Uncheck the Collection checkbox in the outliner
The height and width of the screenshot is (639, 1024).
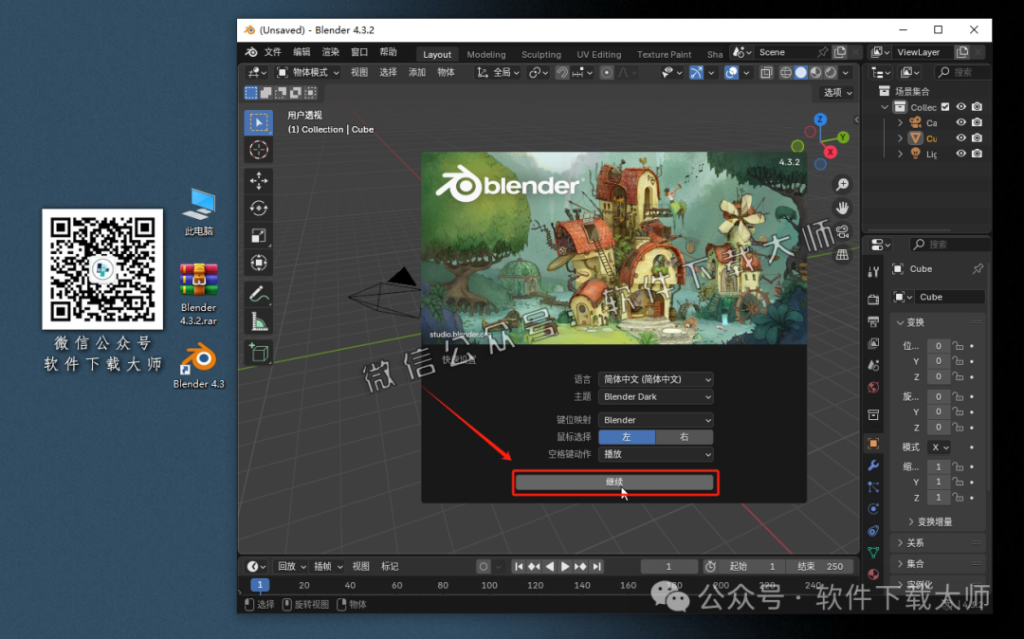coord(944,107)
